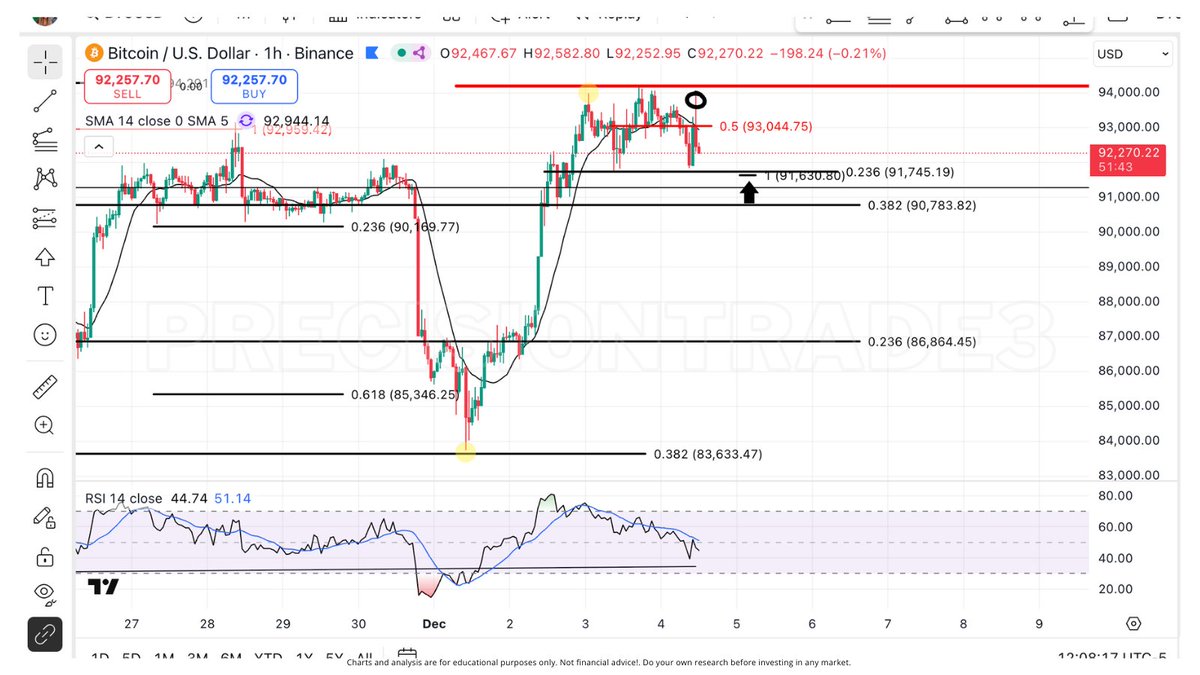Select the text T tool
This screenshot has width=1200, height=675.
click(x=45, y=296)
